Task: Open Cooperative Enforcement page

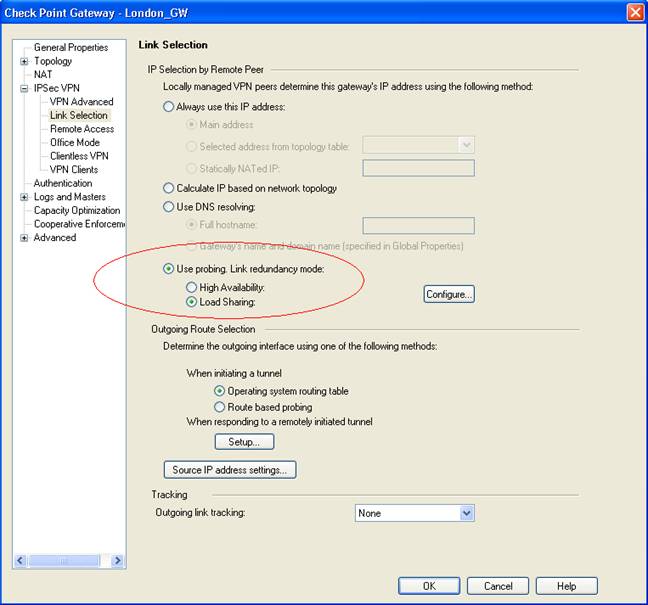Action: coord(79,224)
